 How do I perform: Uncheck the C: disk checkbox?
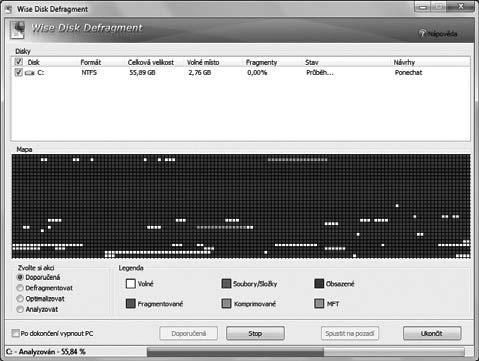(x=19, y=72)
